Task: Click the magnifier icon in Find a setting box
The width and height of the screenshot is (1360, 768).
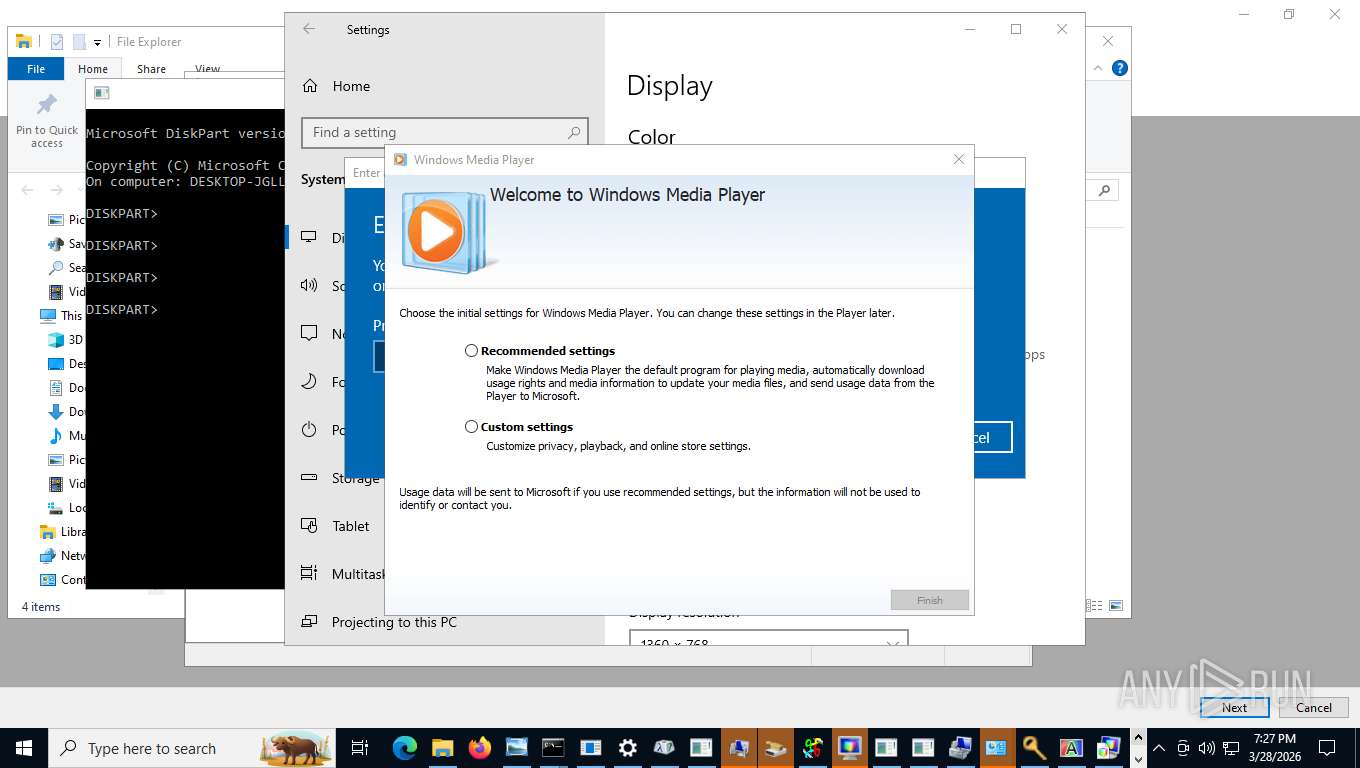Action: [x=574, y=132]
